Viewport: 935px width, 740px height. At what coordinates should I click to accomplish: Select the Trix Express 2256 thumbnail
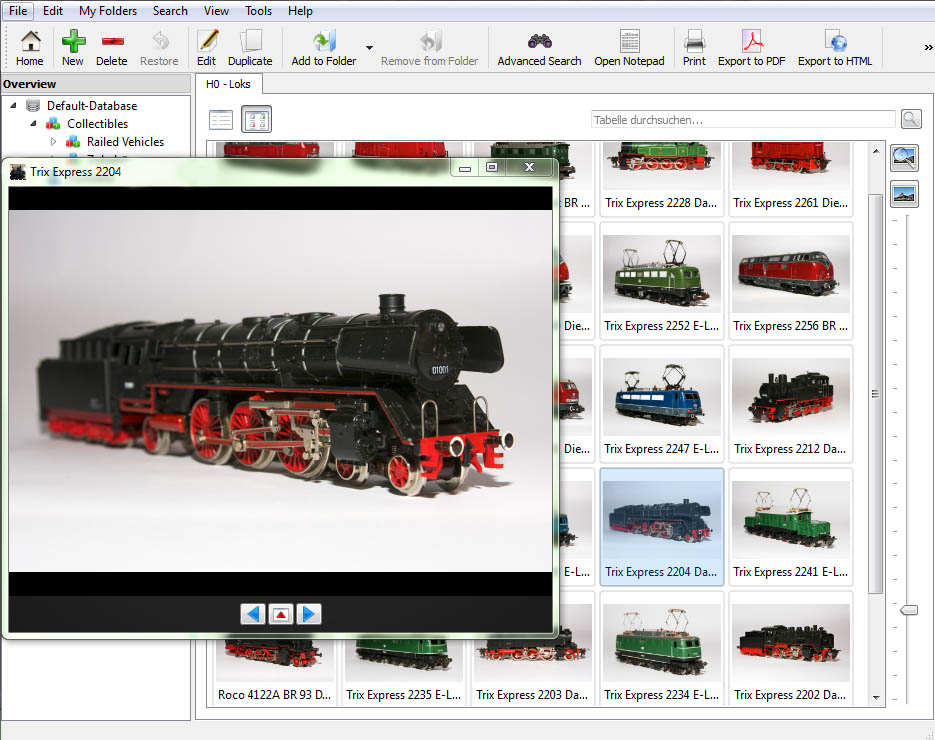click(x=791, y=281)
